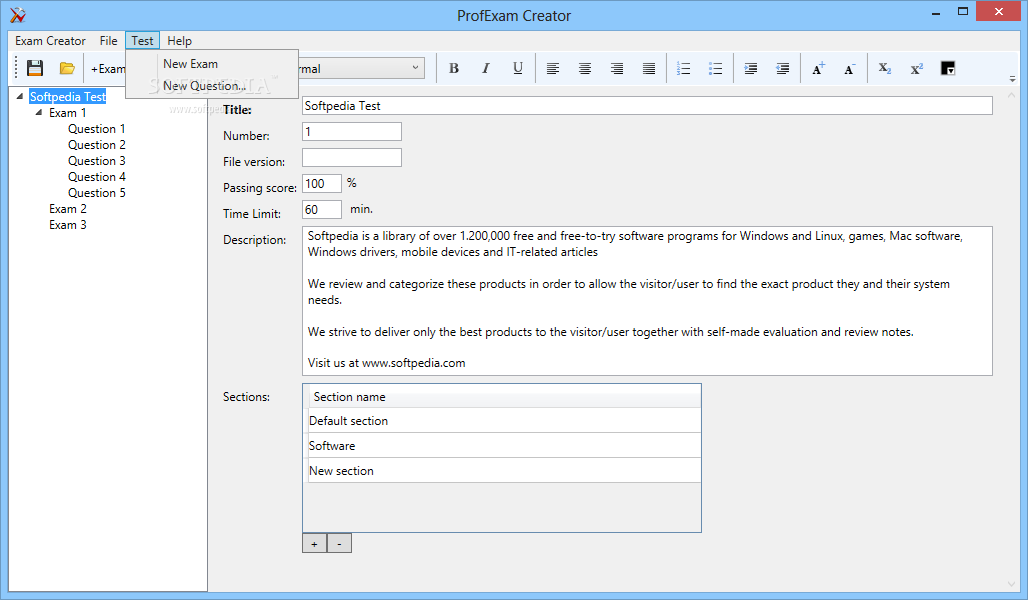Click the Save floppy disk icon
Viewport: 1028px width, 600px height.
point(35,68)
